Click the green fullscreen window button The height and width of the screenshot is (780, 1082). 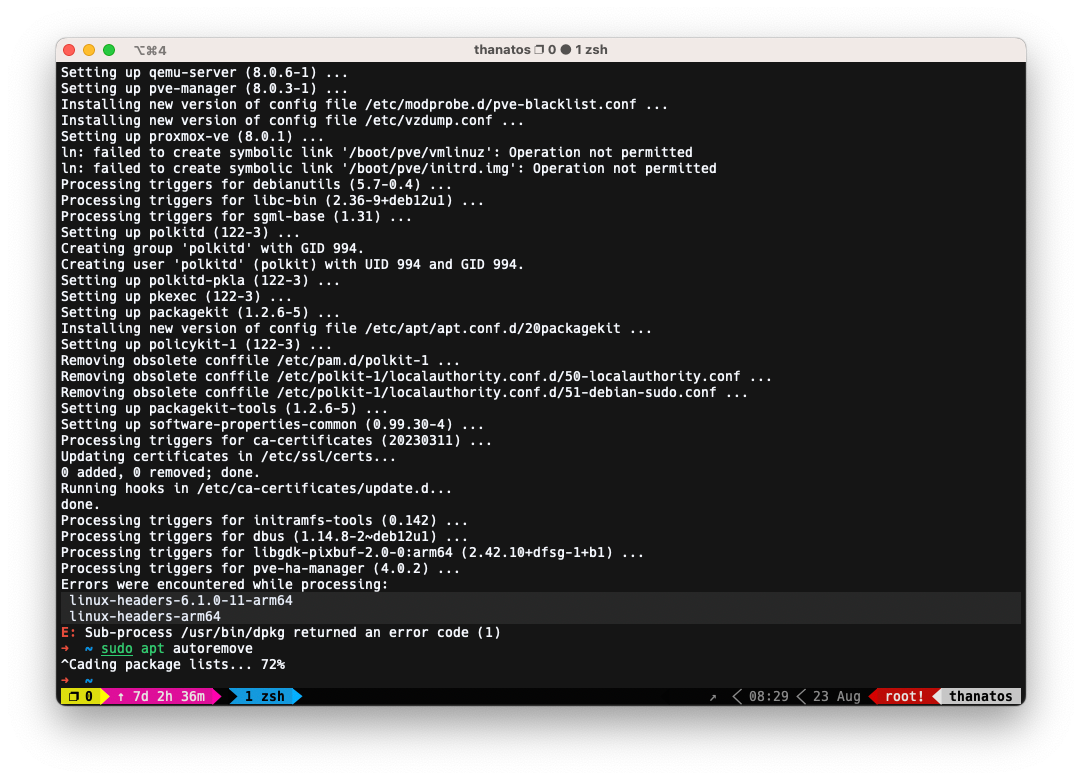[109, 50]
